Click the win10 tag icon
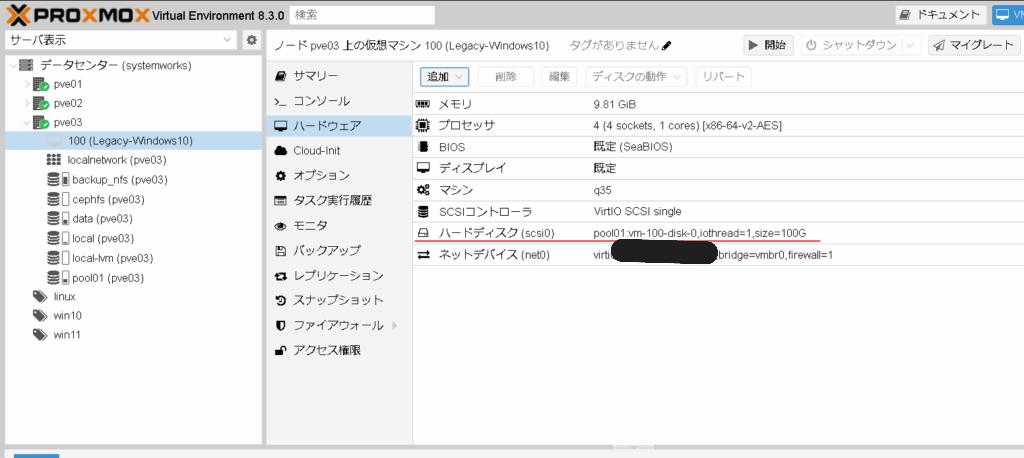1024x458 pixels. (x=40, y=316)
